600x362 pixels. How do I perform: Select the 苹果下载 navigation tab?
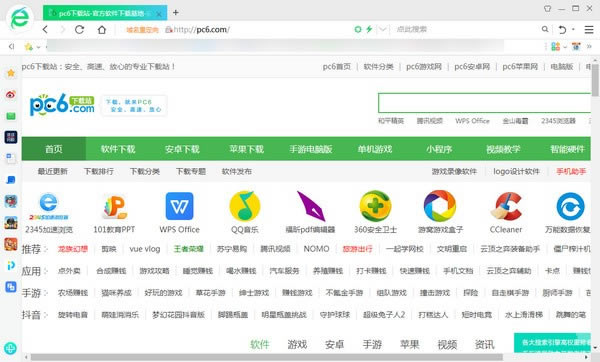[246, 149]
